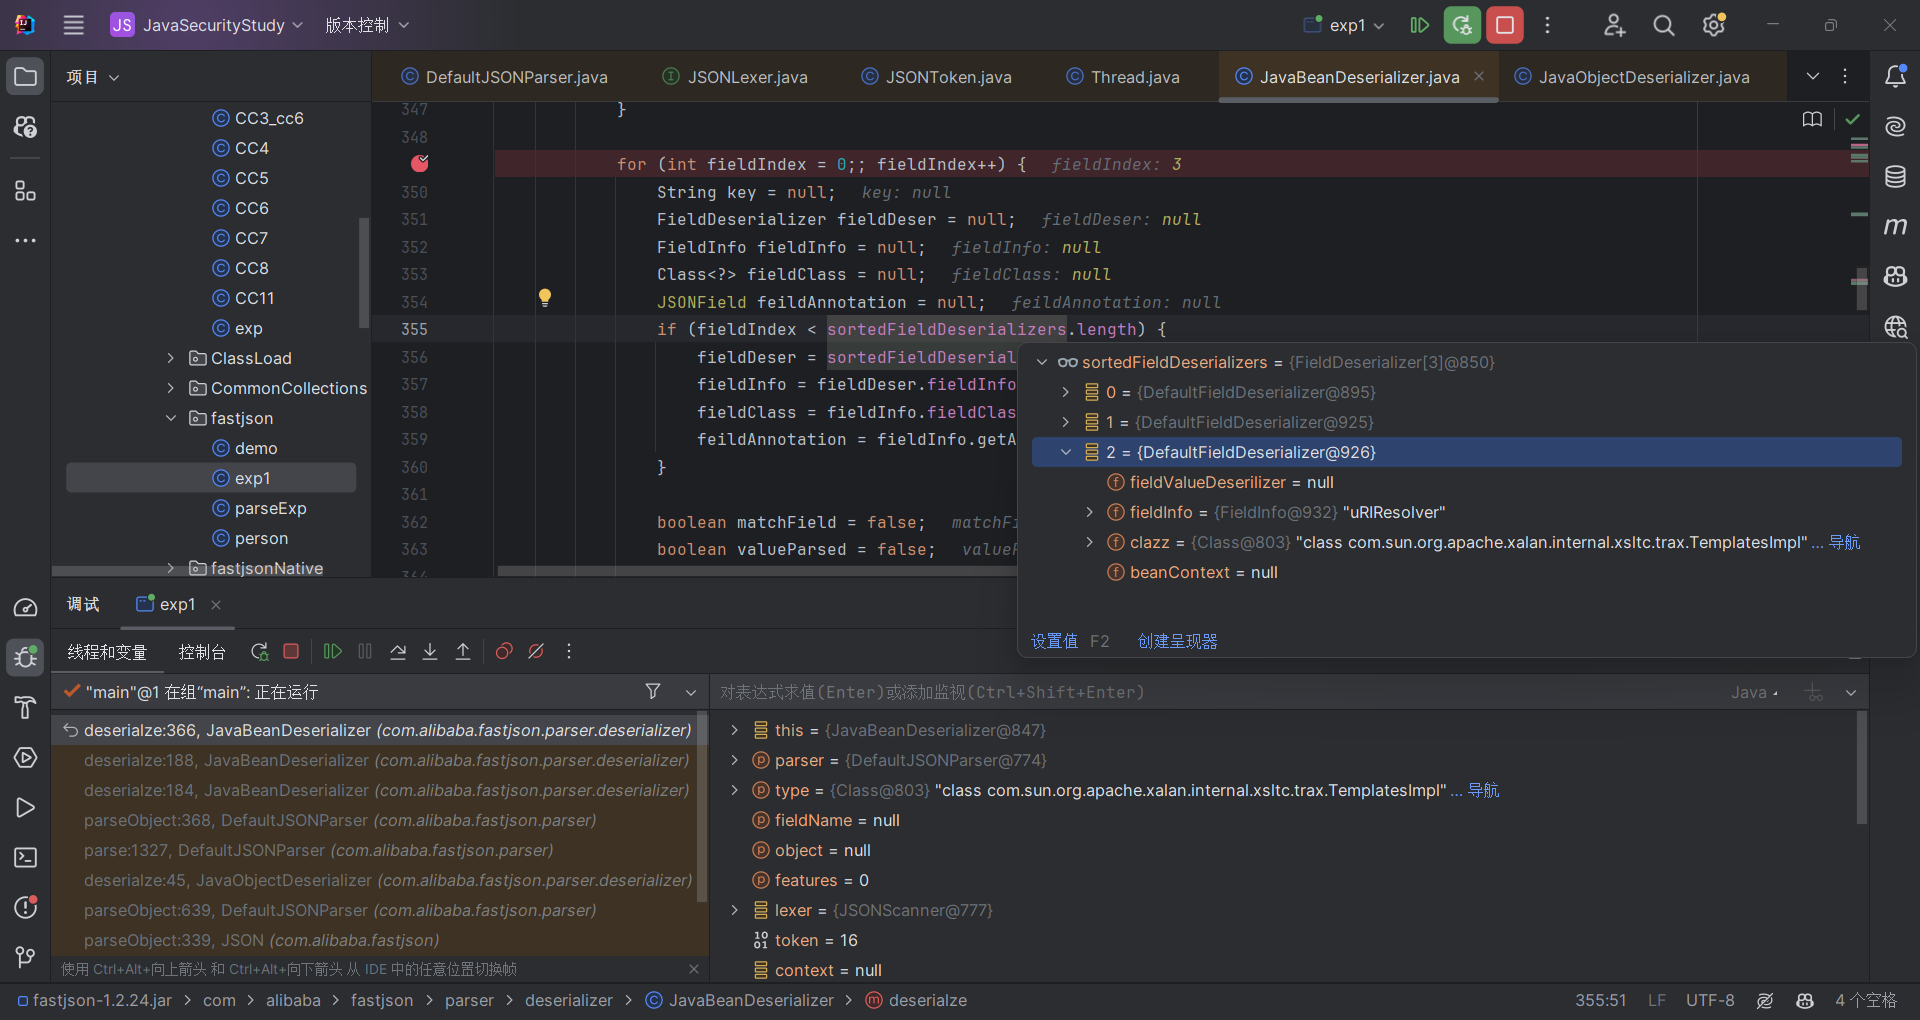The image size is (1920, 1020).
Task: Click 导航 link beside clazz in popup
Action: pos(1844,542)
